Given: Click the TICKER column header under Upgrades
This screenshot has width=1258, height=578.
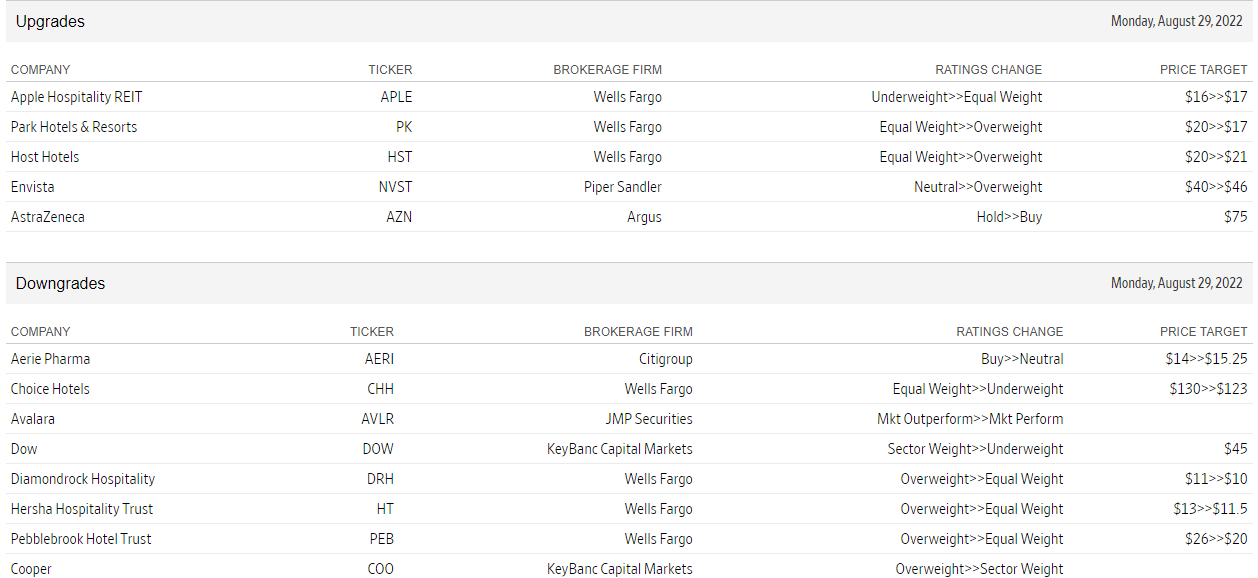Looking at the screenshot, I should pos(390,70).
